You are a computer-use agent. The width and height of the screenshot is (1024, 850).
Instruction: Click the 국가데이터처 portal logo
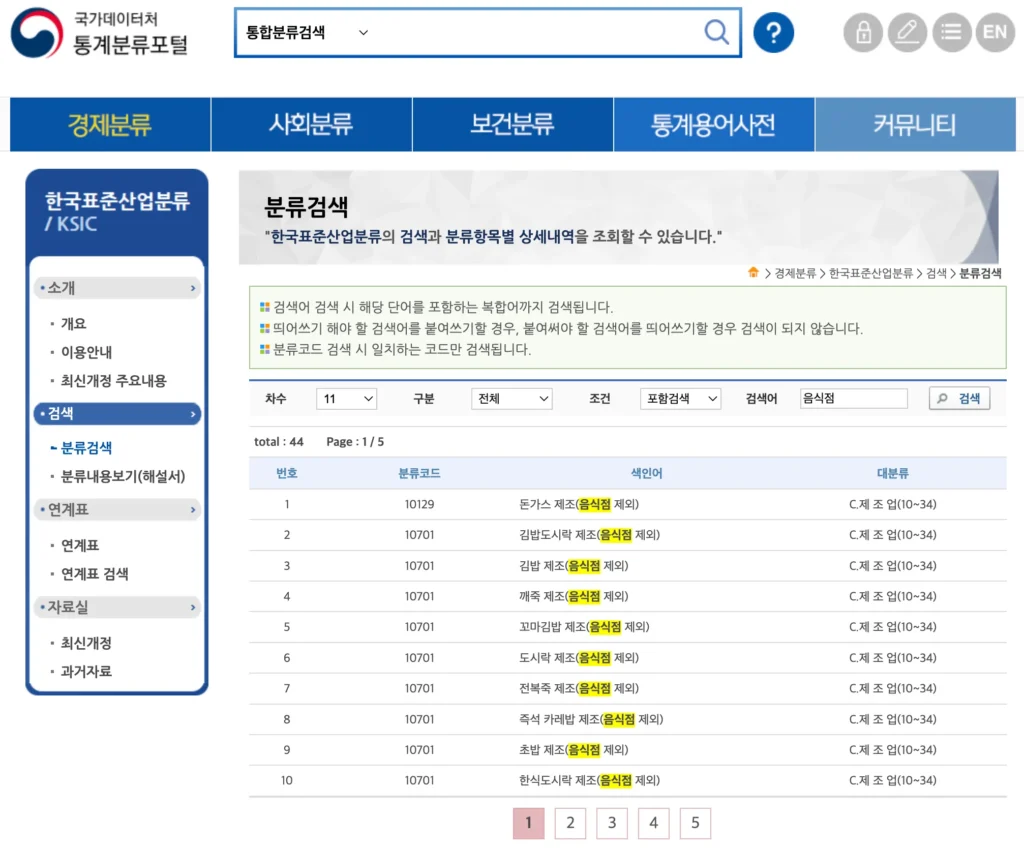(x=100, y=32)
